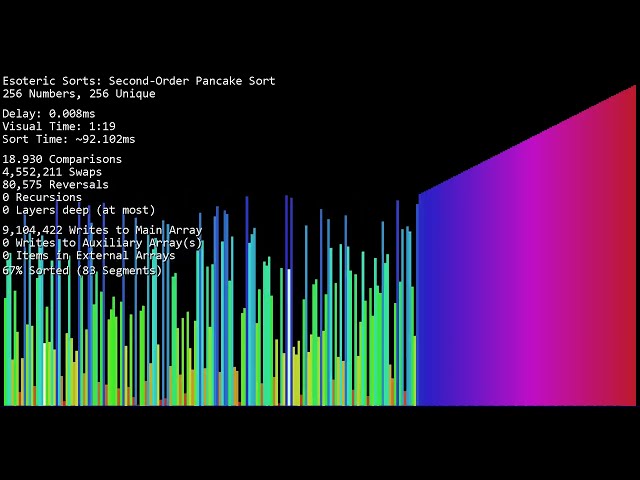Click the short white highlighted bar near left
This screenshot has height=480, width=640.
point(44,374)
